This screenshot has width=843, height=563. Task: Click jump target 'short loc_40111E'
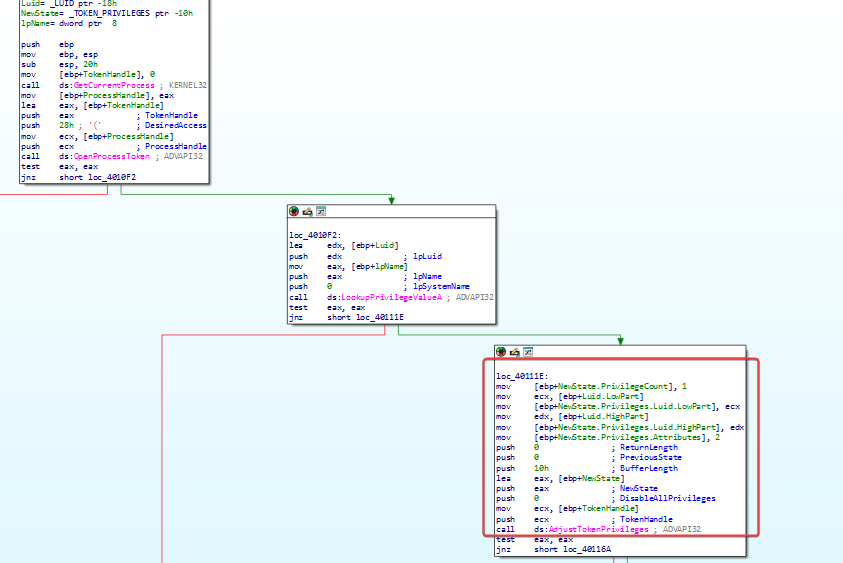tap(366, 317)
